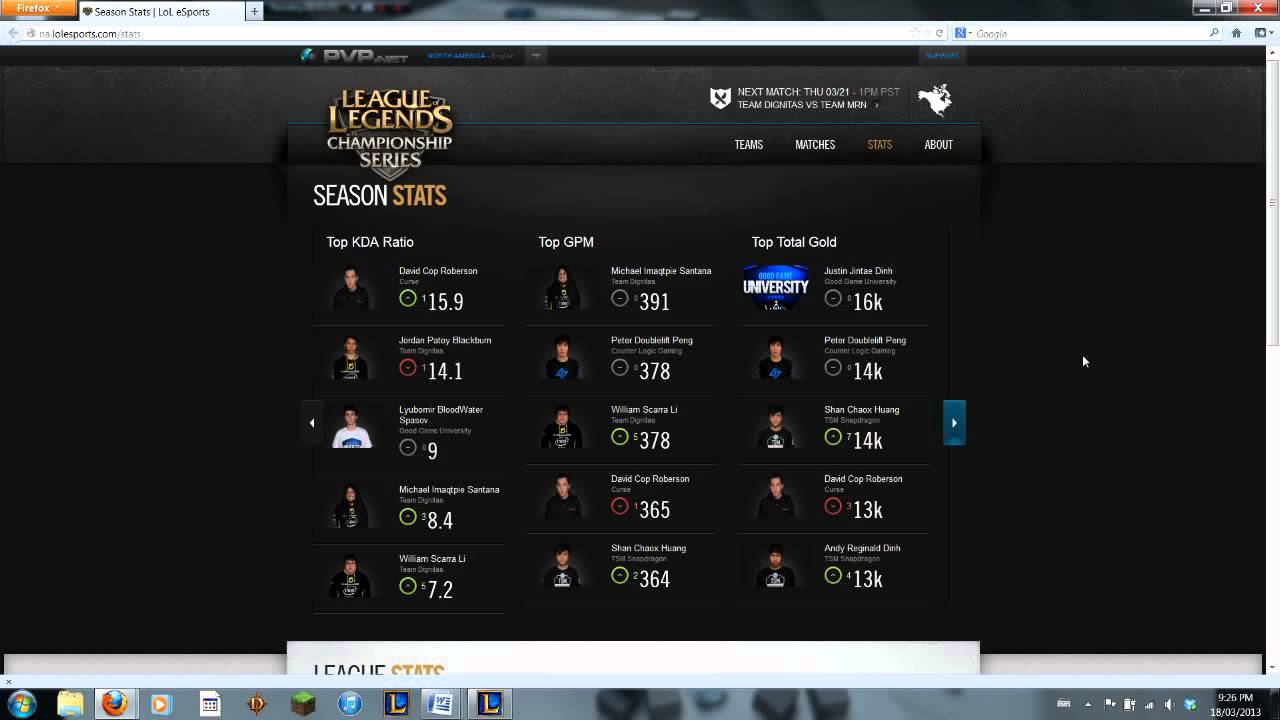Viewport: 1280px width, 720px height.
Task: Open Windows Explorer folder in the taskbar
Action: pos(70,704)
